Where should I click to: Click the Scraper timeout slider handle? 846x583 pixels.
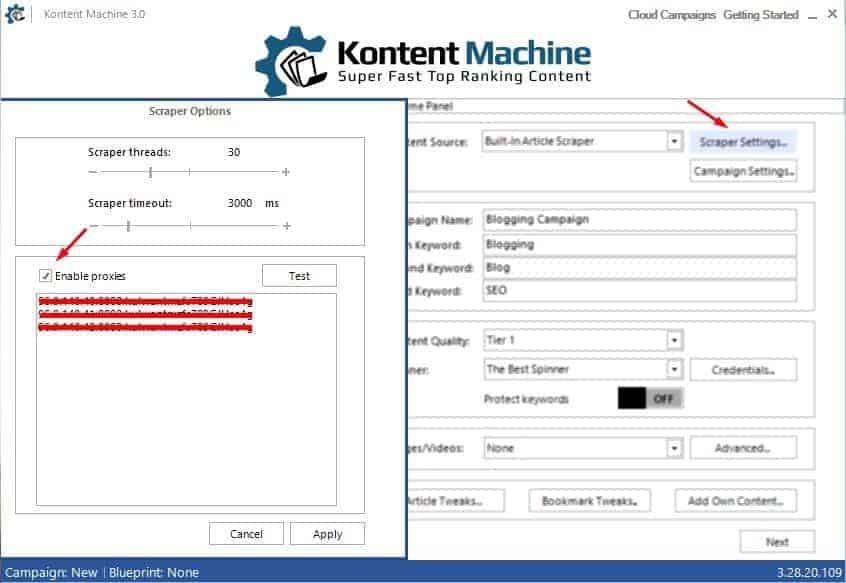(128, 225)
